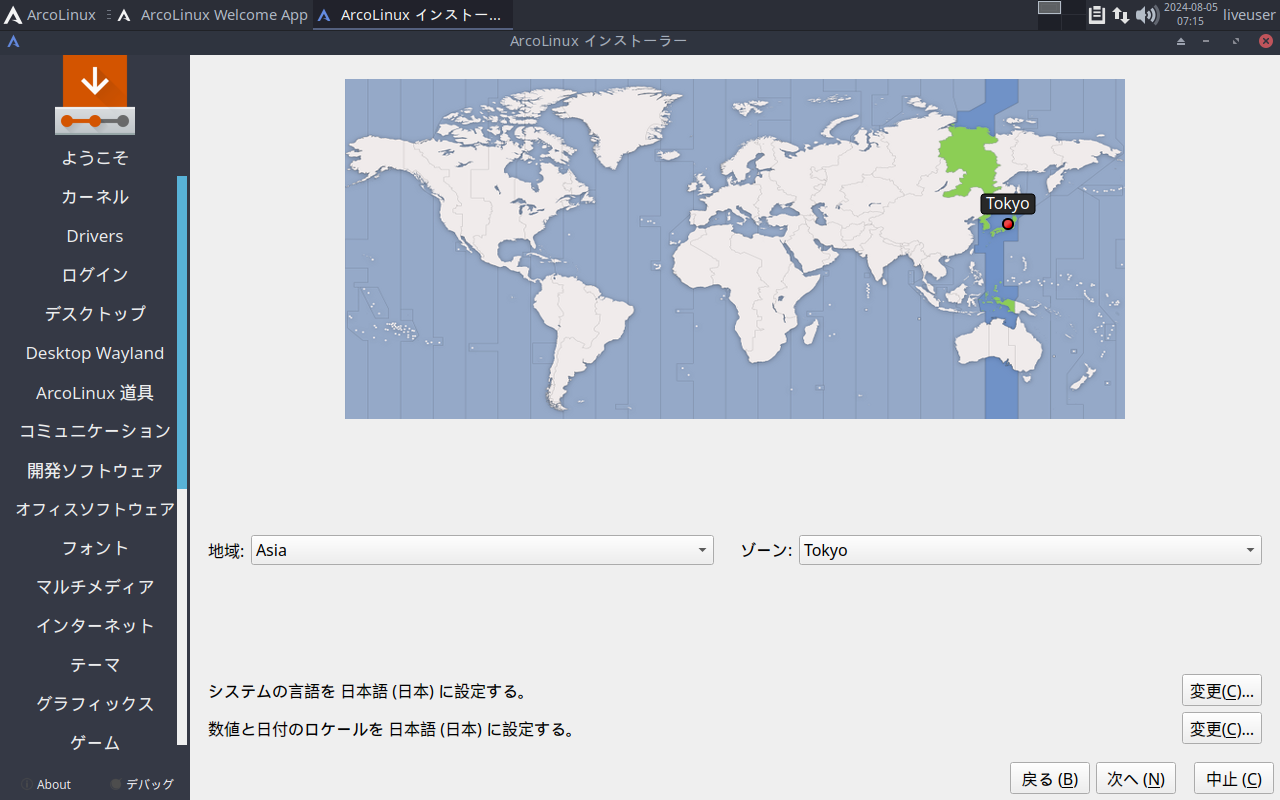Click the orange installer logo

coord(95,95)
